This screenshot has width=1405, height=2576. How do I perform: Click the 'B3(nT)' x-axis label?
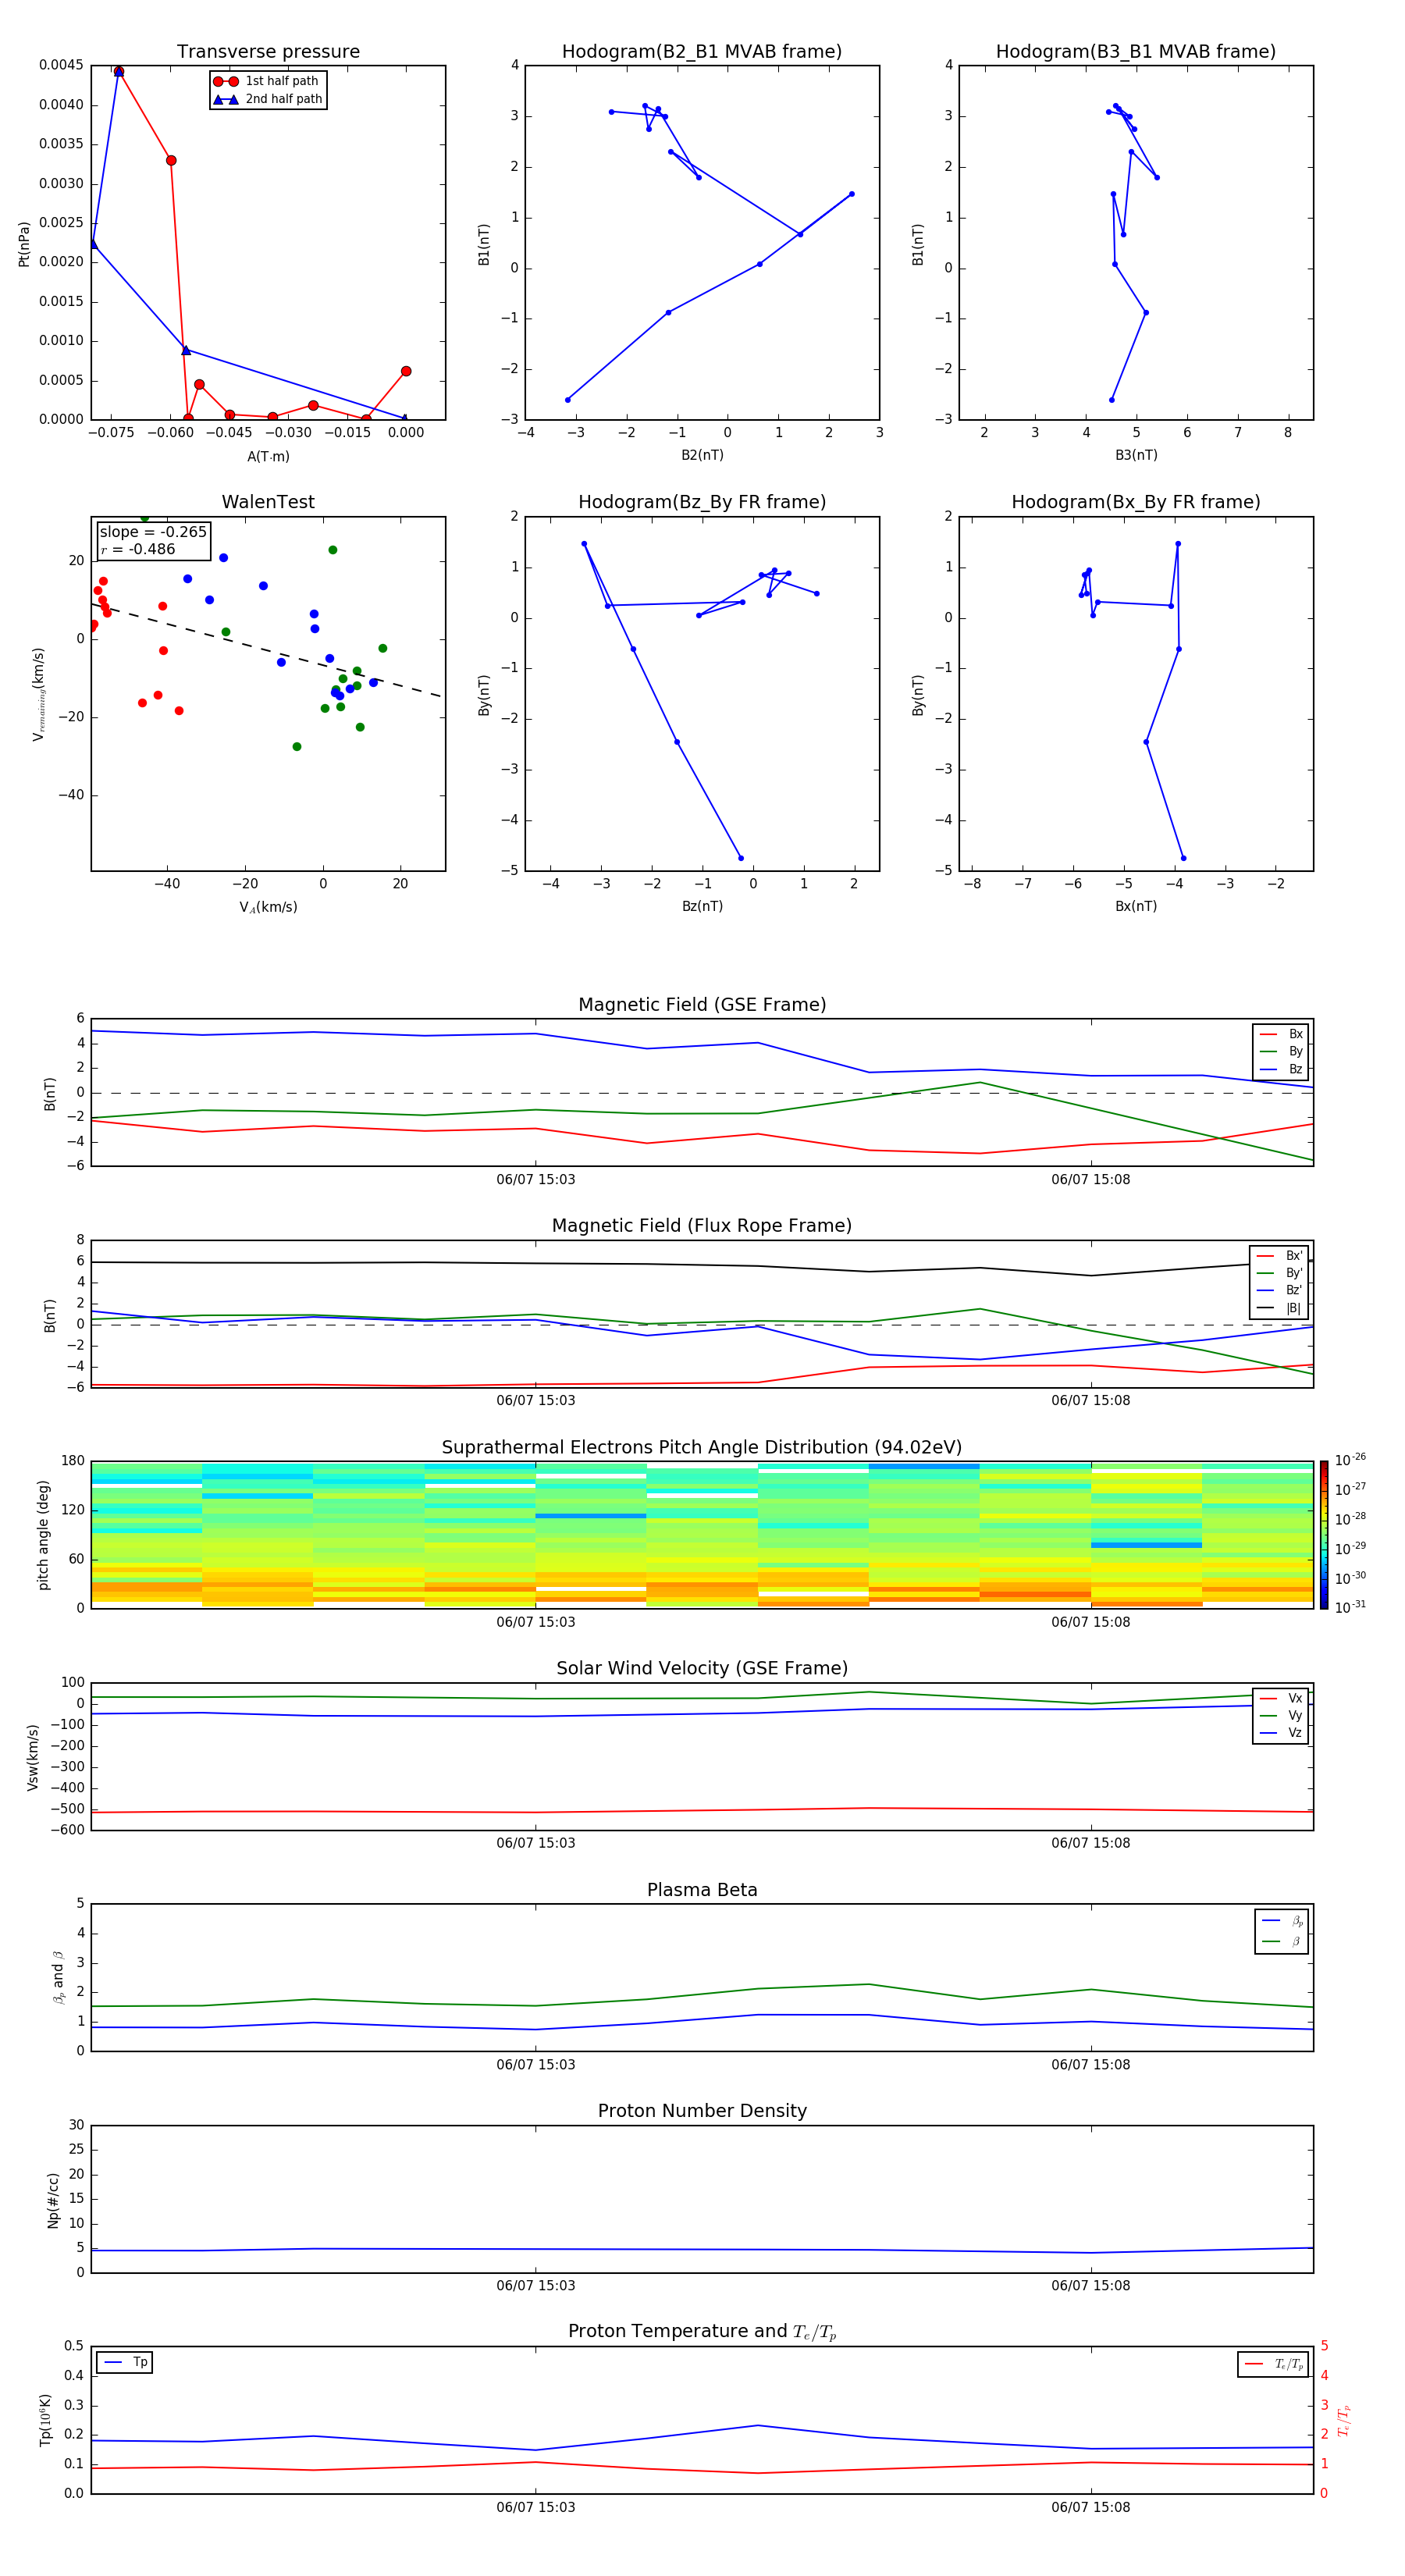[x=1136, y=455]
